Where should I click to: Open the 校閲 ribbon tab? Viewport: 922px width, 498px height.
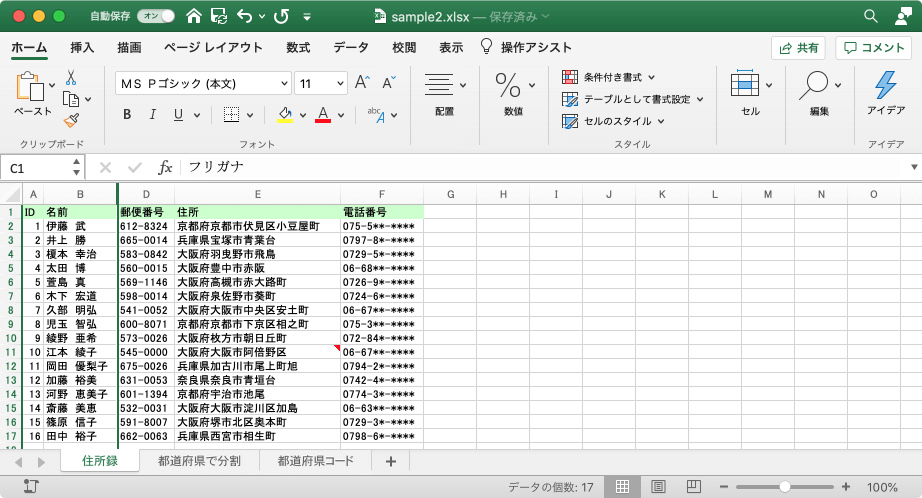coord(404,48)
